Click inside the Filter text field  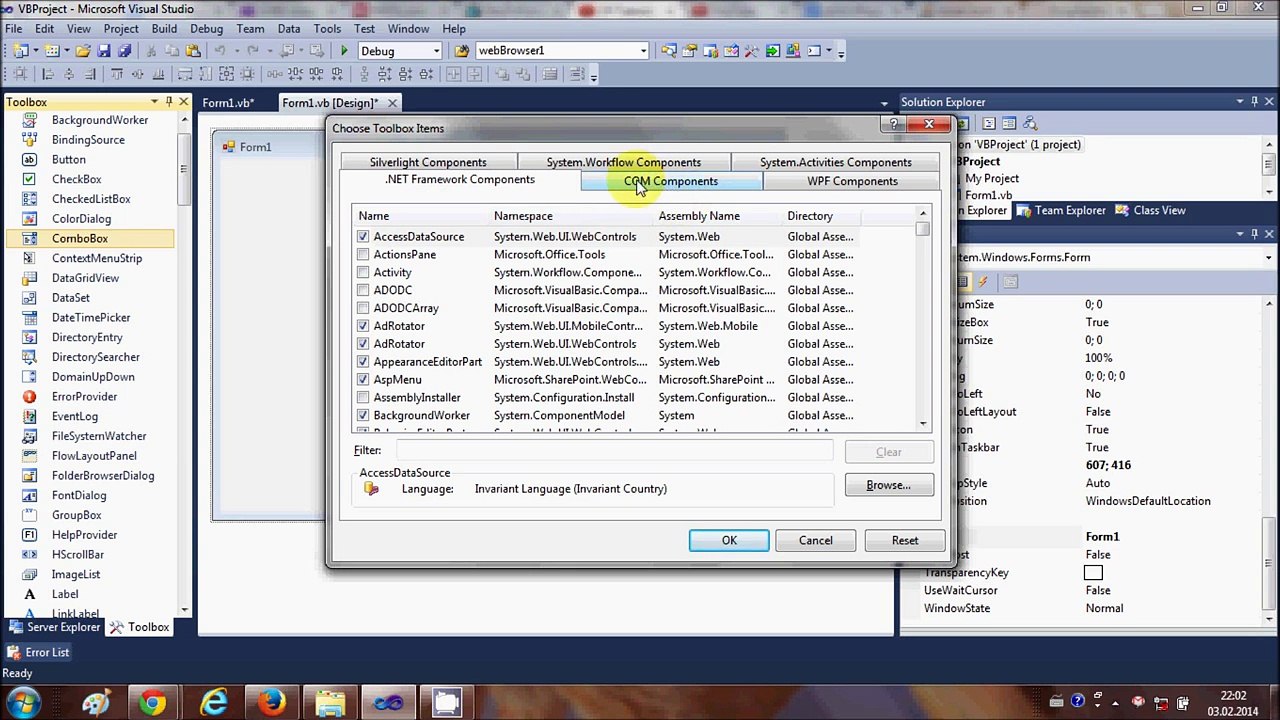[x=614, y=451]
